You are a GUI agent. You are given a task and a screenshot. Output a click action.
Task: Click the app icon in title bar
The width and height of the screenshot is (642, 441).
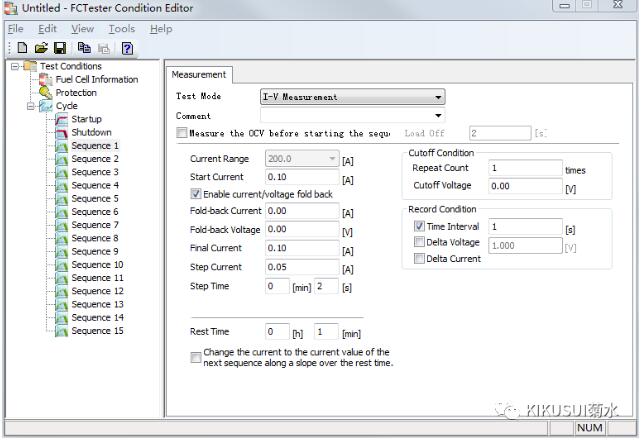(11, 8)
